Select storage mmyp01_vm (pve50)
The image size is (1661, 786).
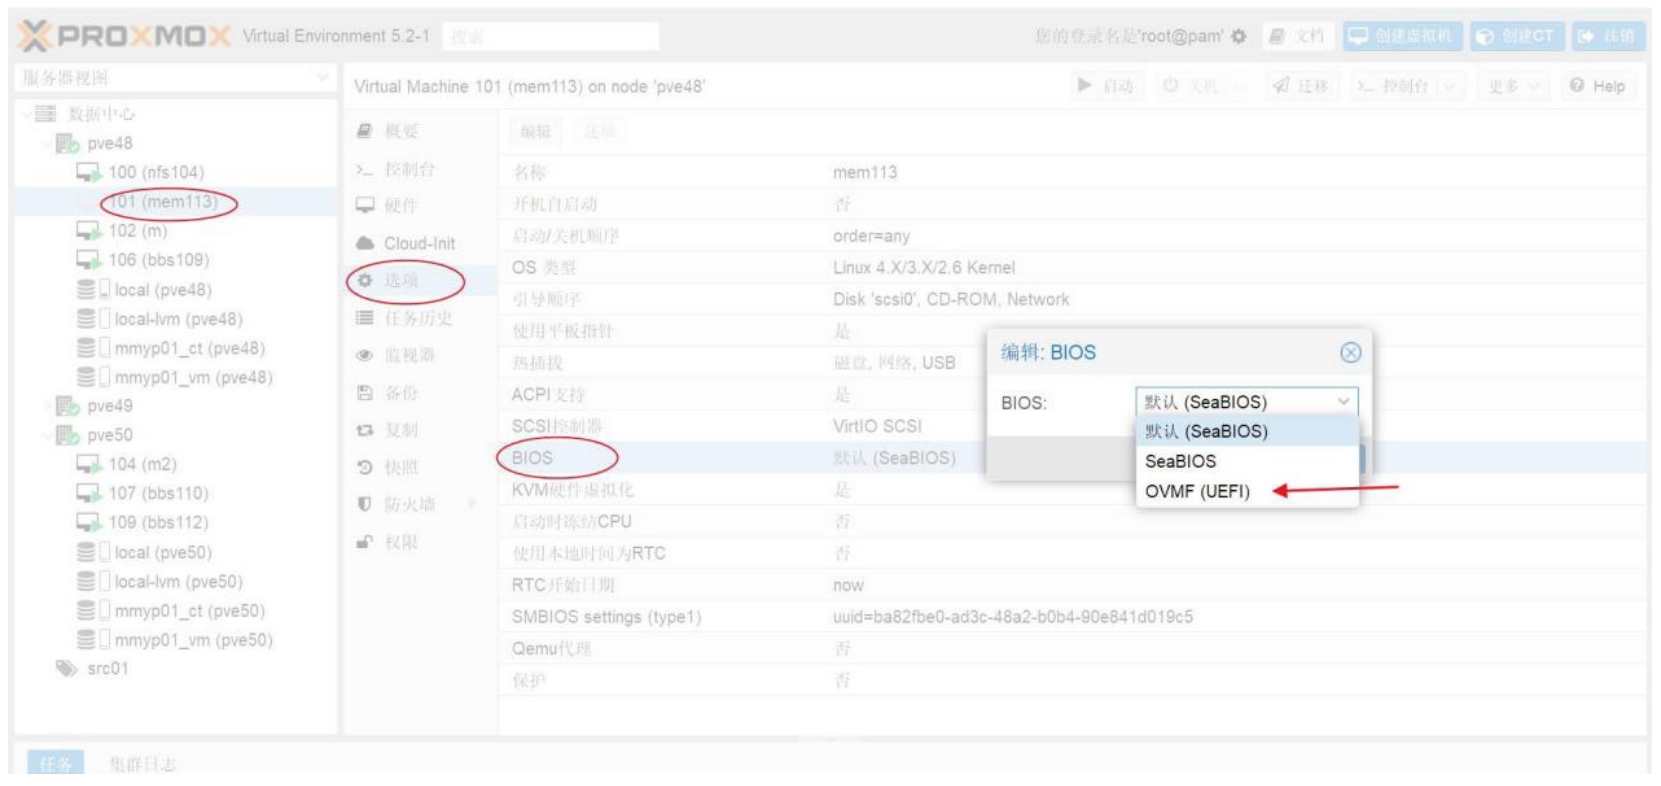click(193, 640)
